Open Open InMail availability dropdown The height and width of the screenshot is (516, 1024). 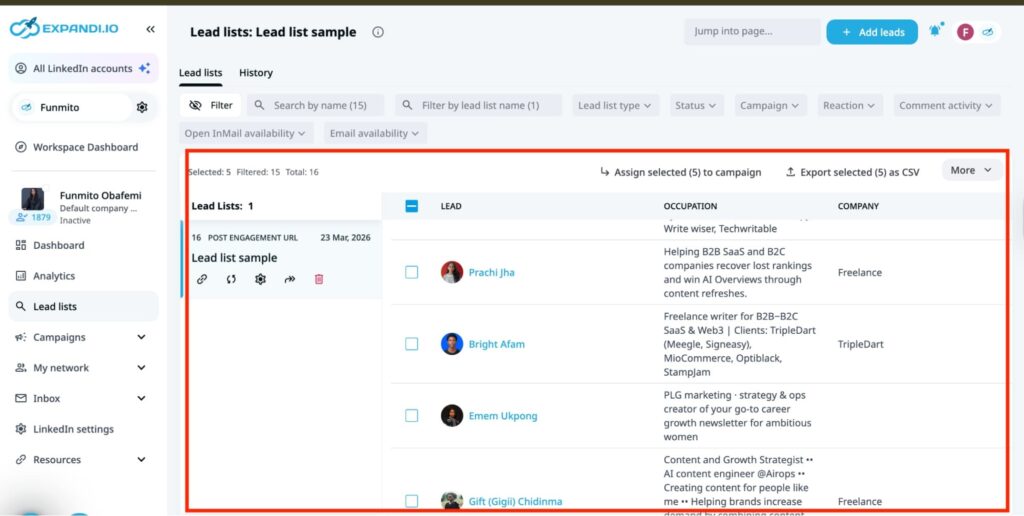click(246, 133)
